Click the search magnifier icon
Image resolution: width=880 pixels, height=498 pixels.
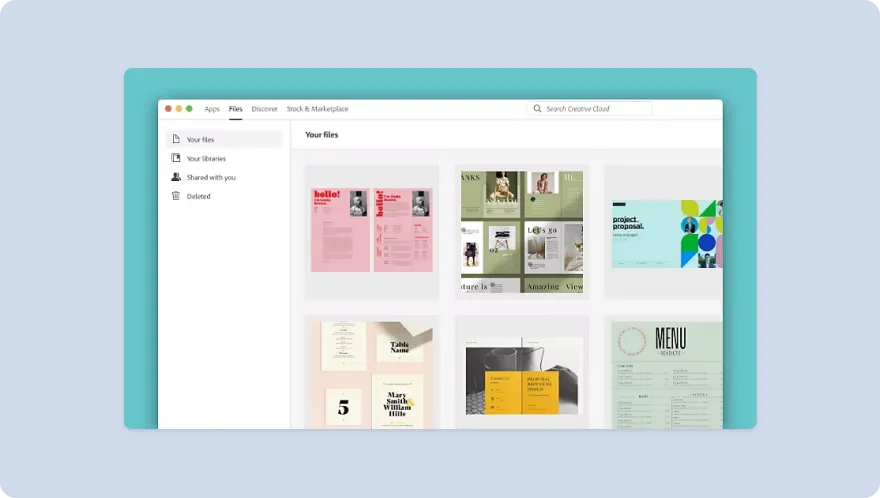point(537,108)
